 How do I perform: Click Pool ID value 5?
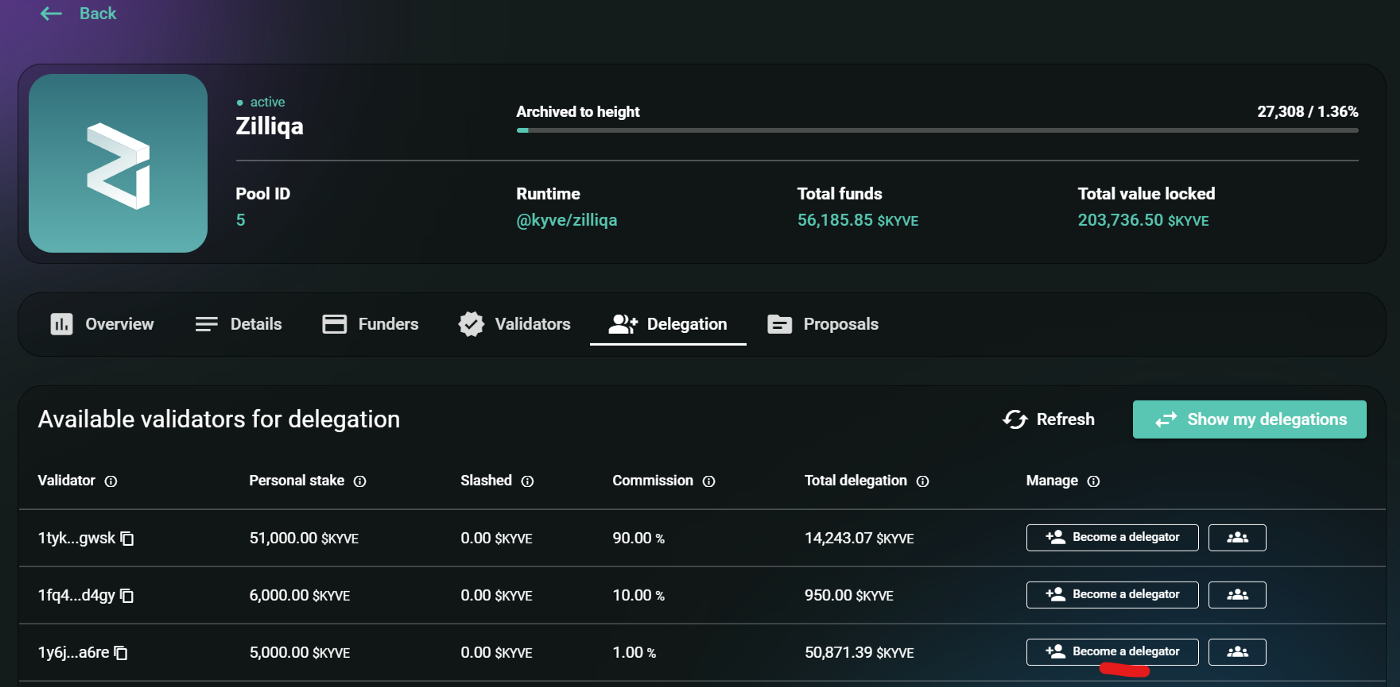(x=241, y=220)
